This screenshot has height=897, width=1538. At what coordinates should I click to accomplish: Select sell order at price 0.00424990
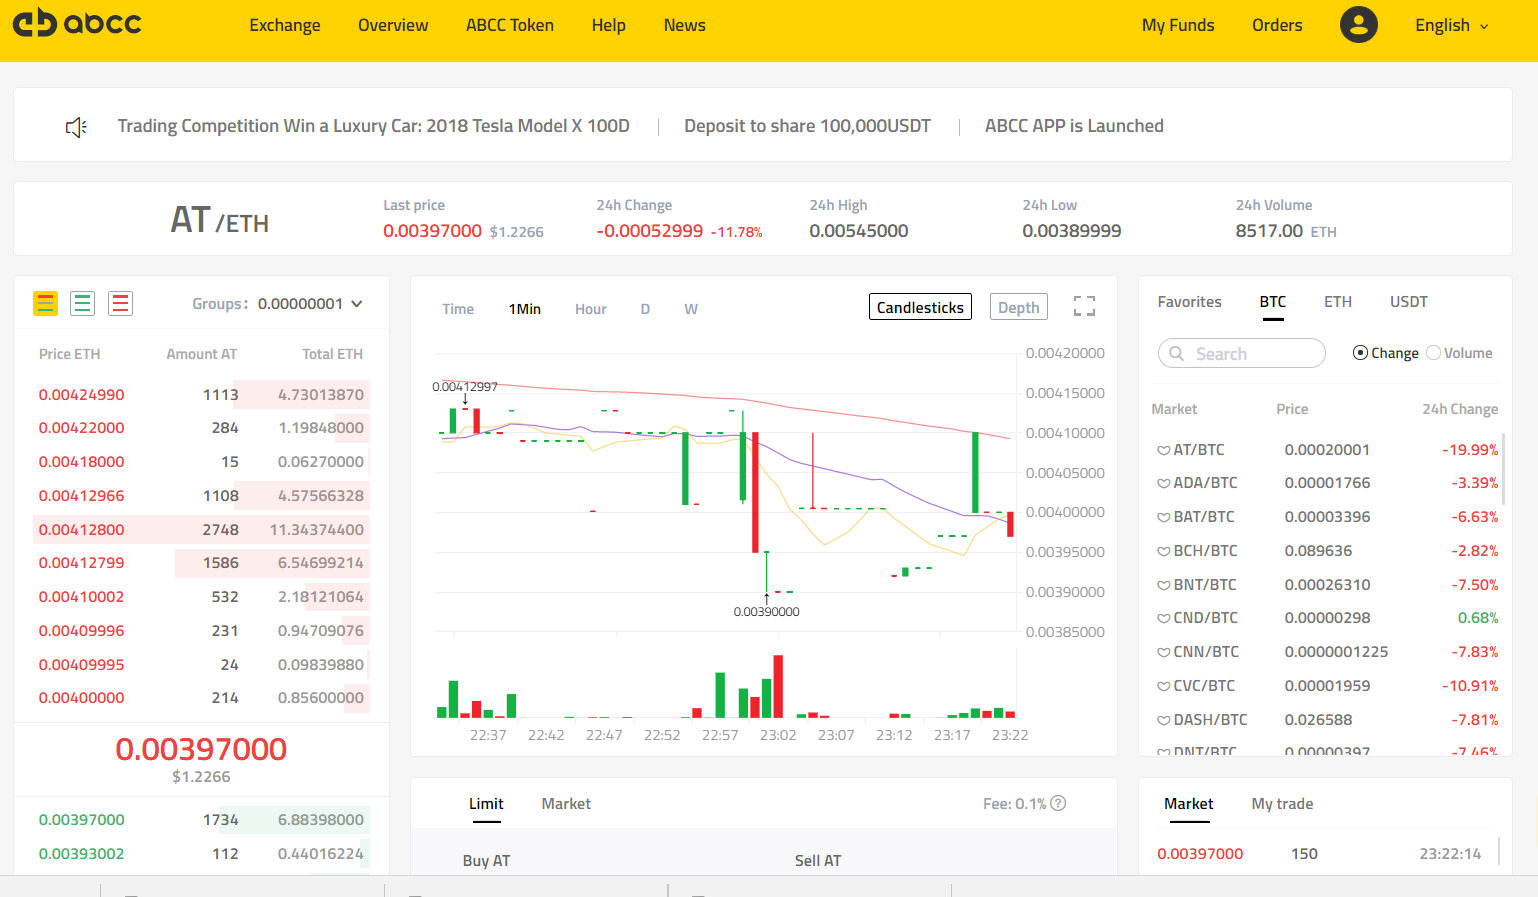(x=203, y=394)
